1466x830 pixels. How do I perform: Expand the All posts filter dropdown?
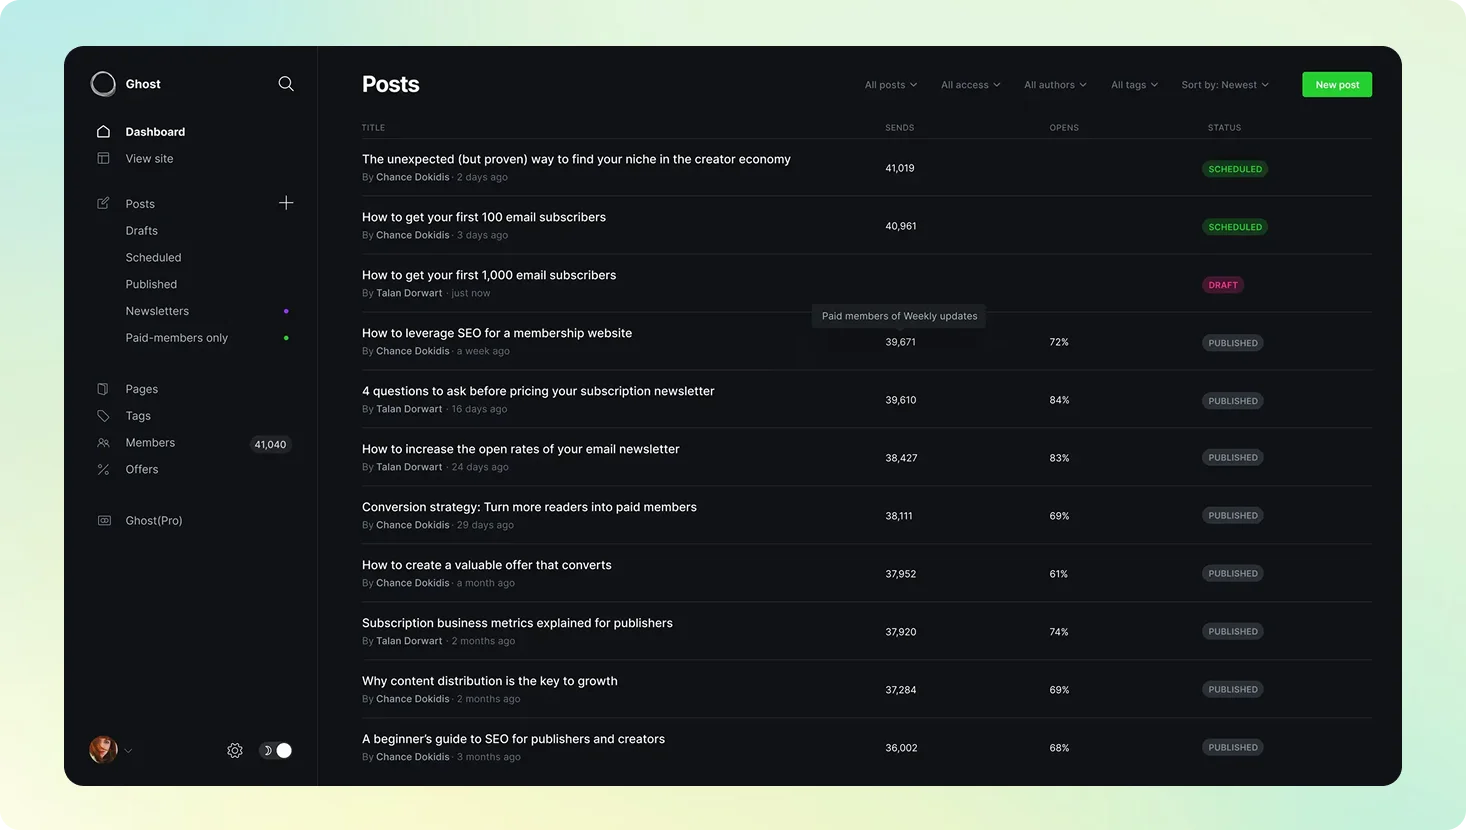(x=890, y=85)
